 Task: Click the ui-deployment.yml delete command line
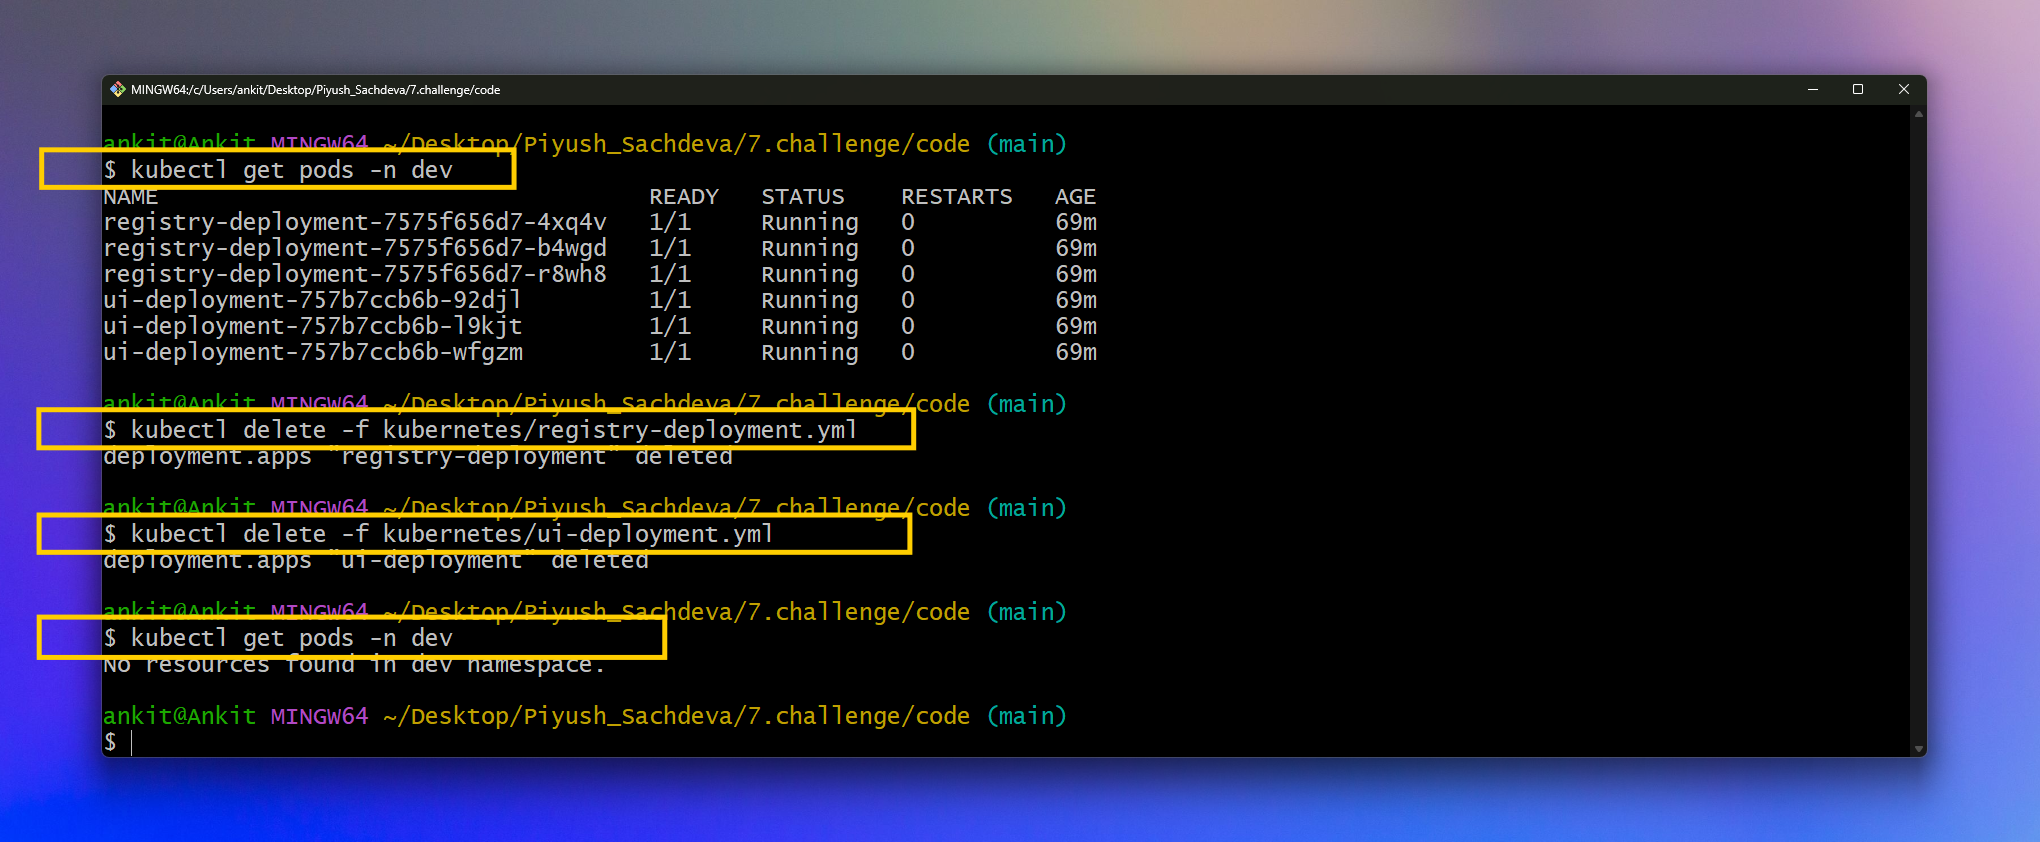(439, 534)
